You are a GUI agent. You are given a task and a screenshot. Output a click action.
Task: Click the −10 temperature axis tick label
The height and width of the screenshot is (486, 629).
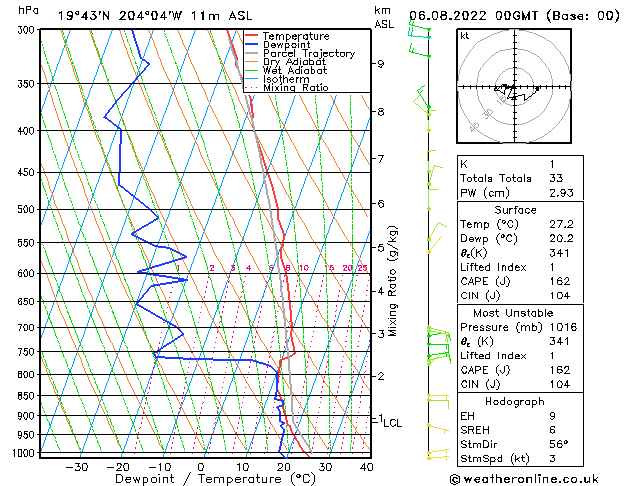pyautogui.click(x=160, y=467)
